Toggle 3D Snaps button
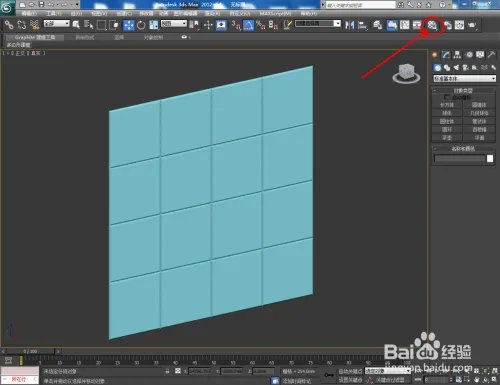 (236, 25)
